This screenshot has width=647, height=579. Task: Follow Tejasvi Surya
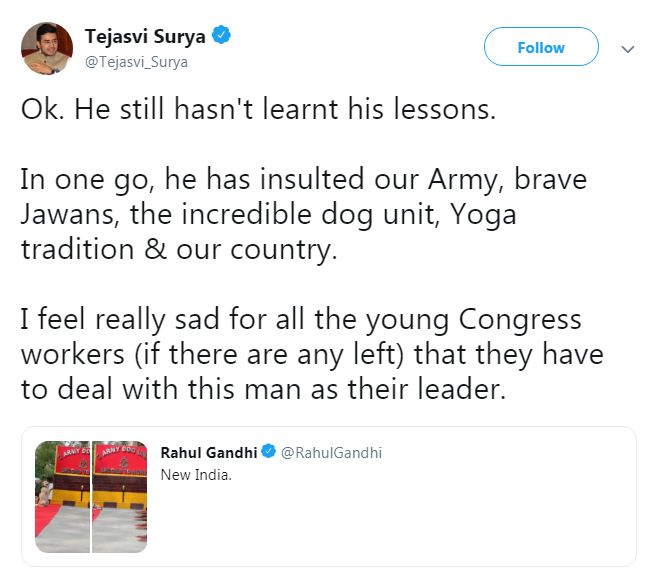click(540, 47)
